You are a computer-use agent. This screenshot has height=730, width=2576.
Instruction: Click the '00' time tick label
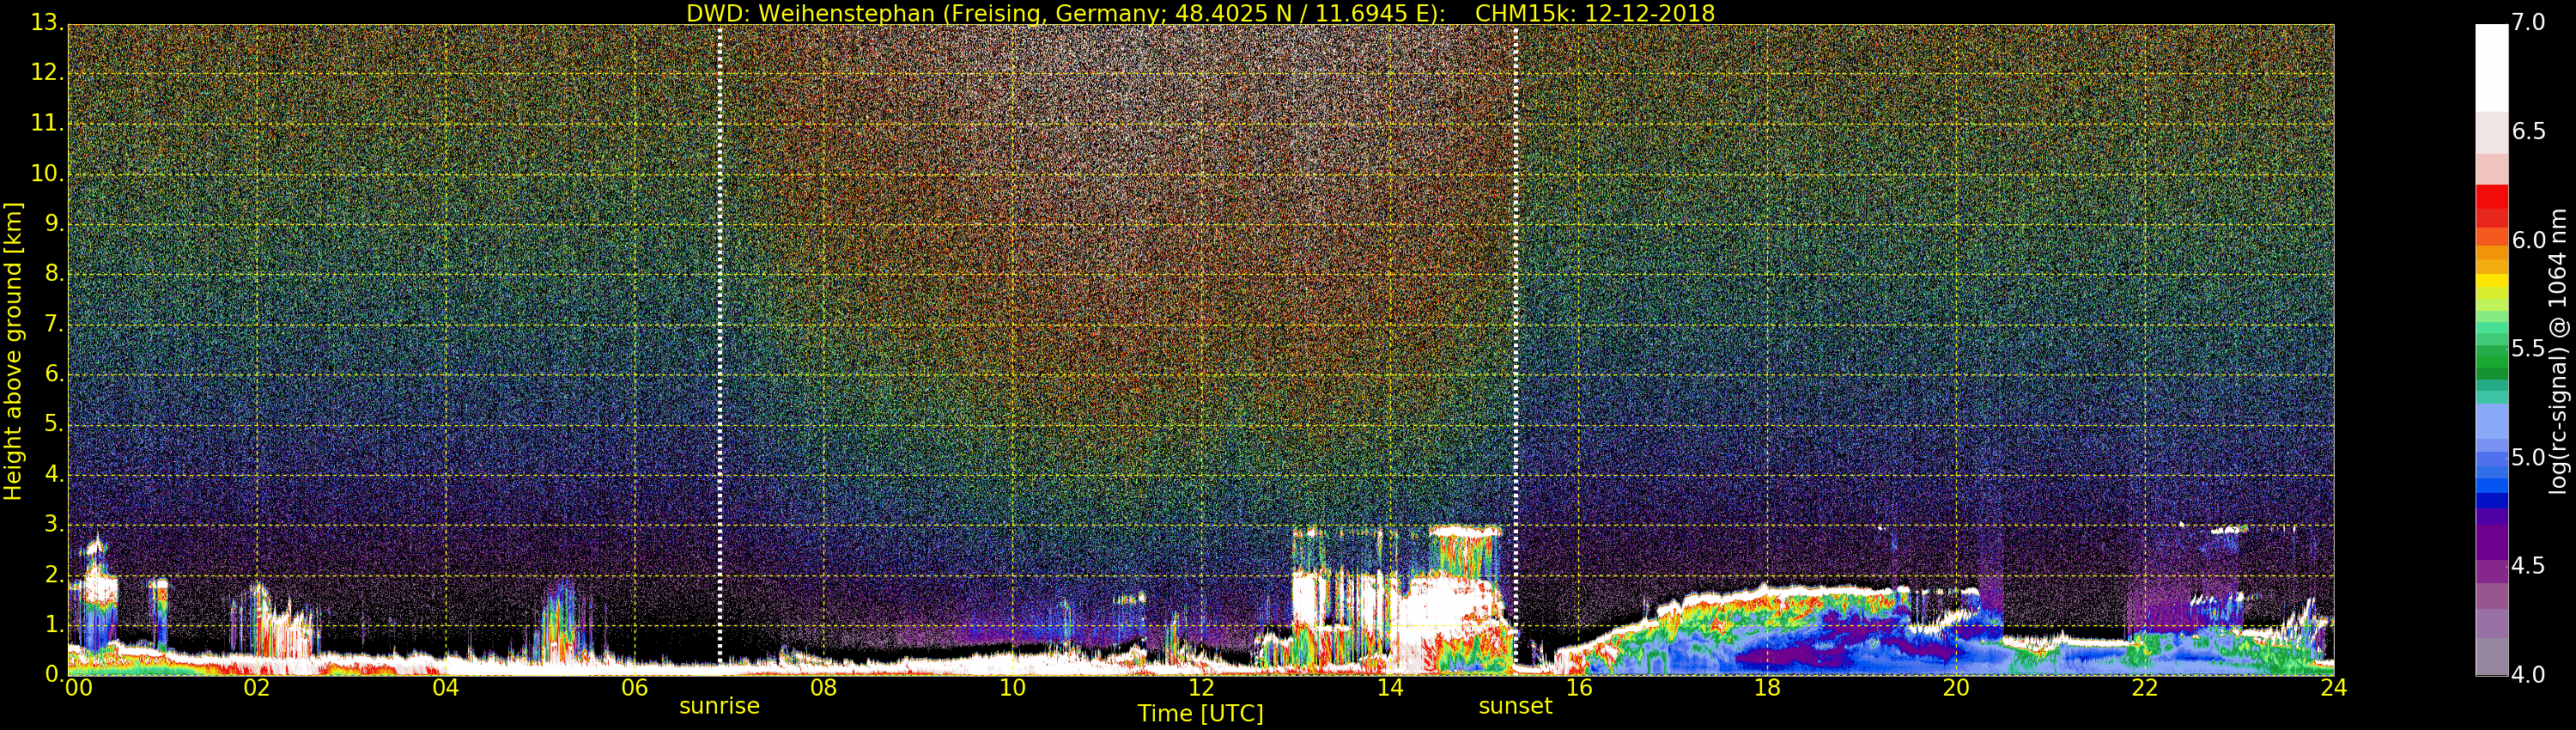(x=79, y=688)
